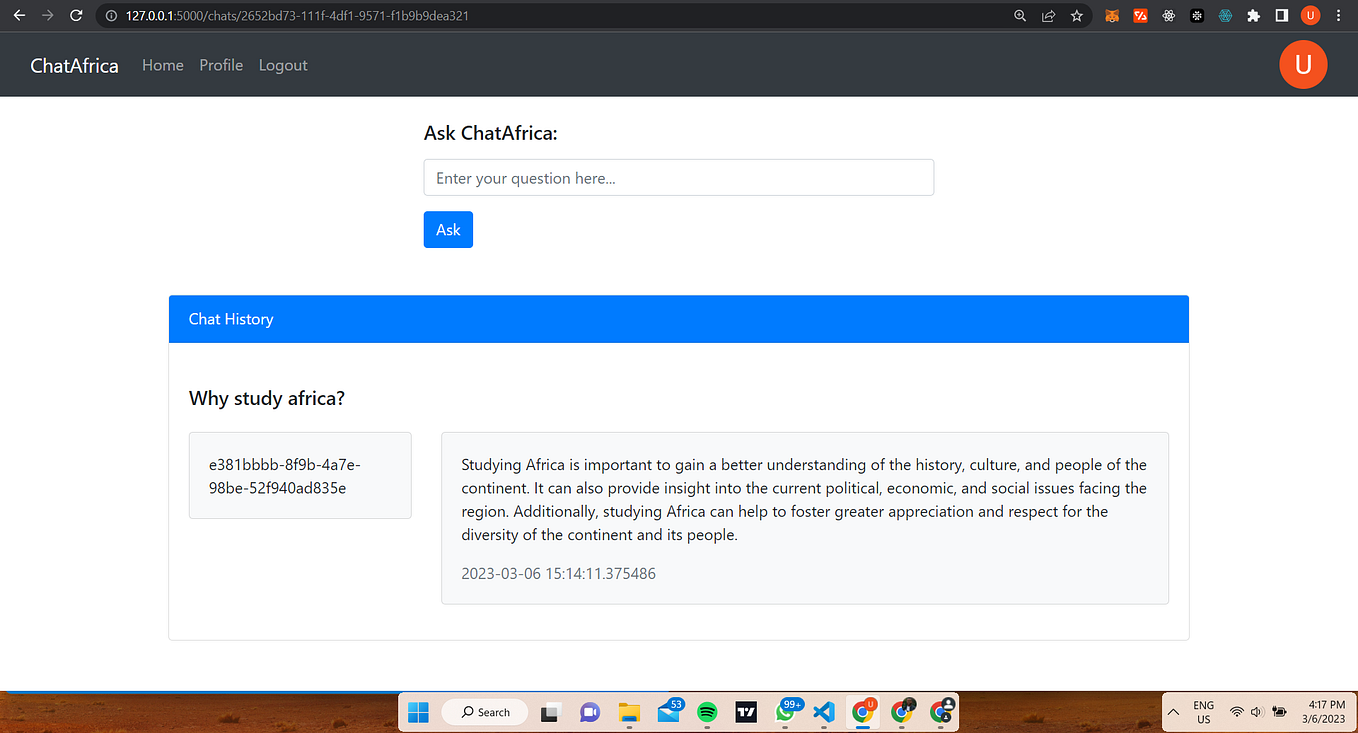
Task: Open the orange U avatar menu
Action: click(1303, 64)
